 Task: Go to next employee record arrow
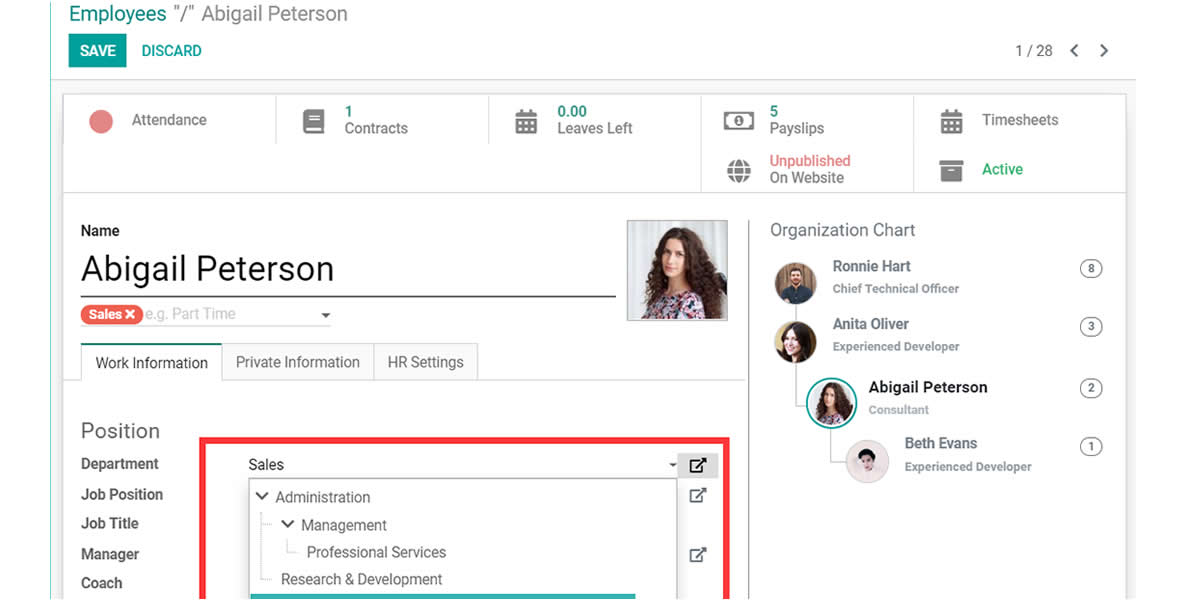tap(1104, 51)
